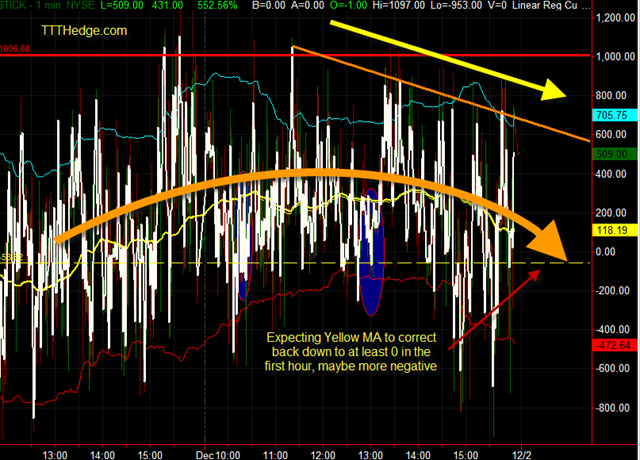Click the Linear Reg Cu study label
640x460 pixels.
click(544, 5)
